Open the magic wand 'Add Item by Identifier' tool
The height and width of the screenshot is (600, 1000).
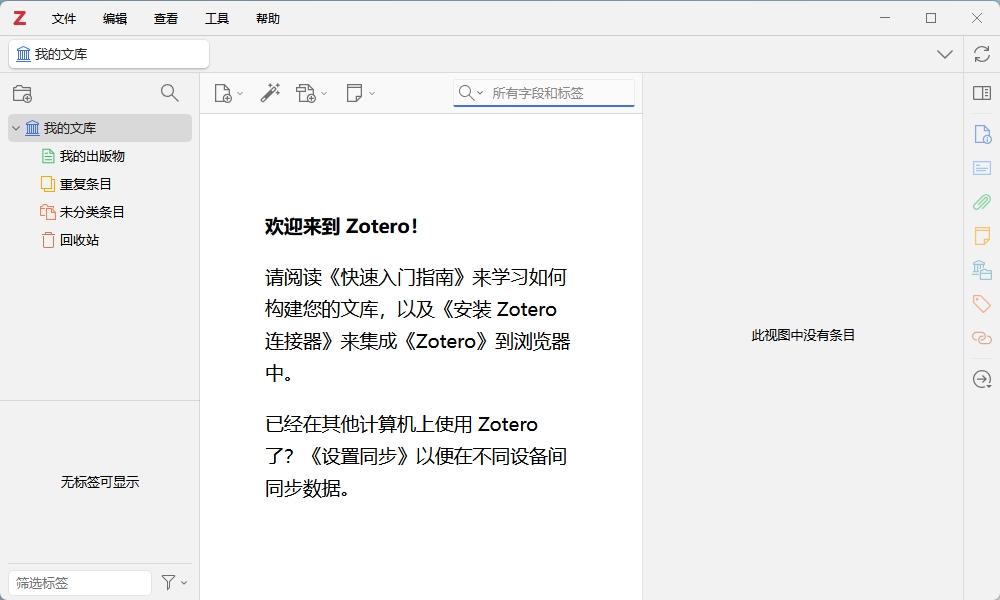pyautogui.click(x=268, y=92)
